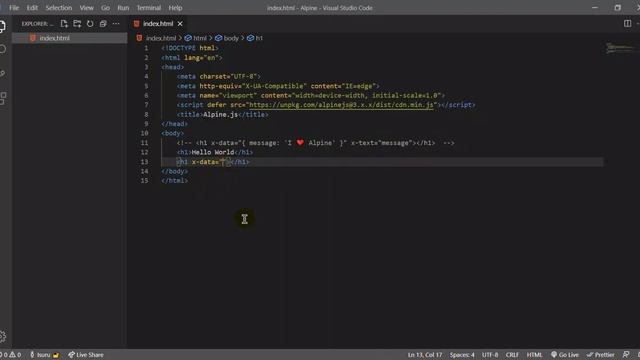Open Explorer more actions ellipsis
The height and width of the screenshot is (360, 640).
tap(116, 24)
